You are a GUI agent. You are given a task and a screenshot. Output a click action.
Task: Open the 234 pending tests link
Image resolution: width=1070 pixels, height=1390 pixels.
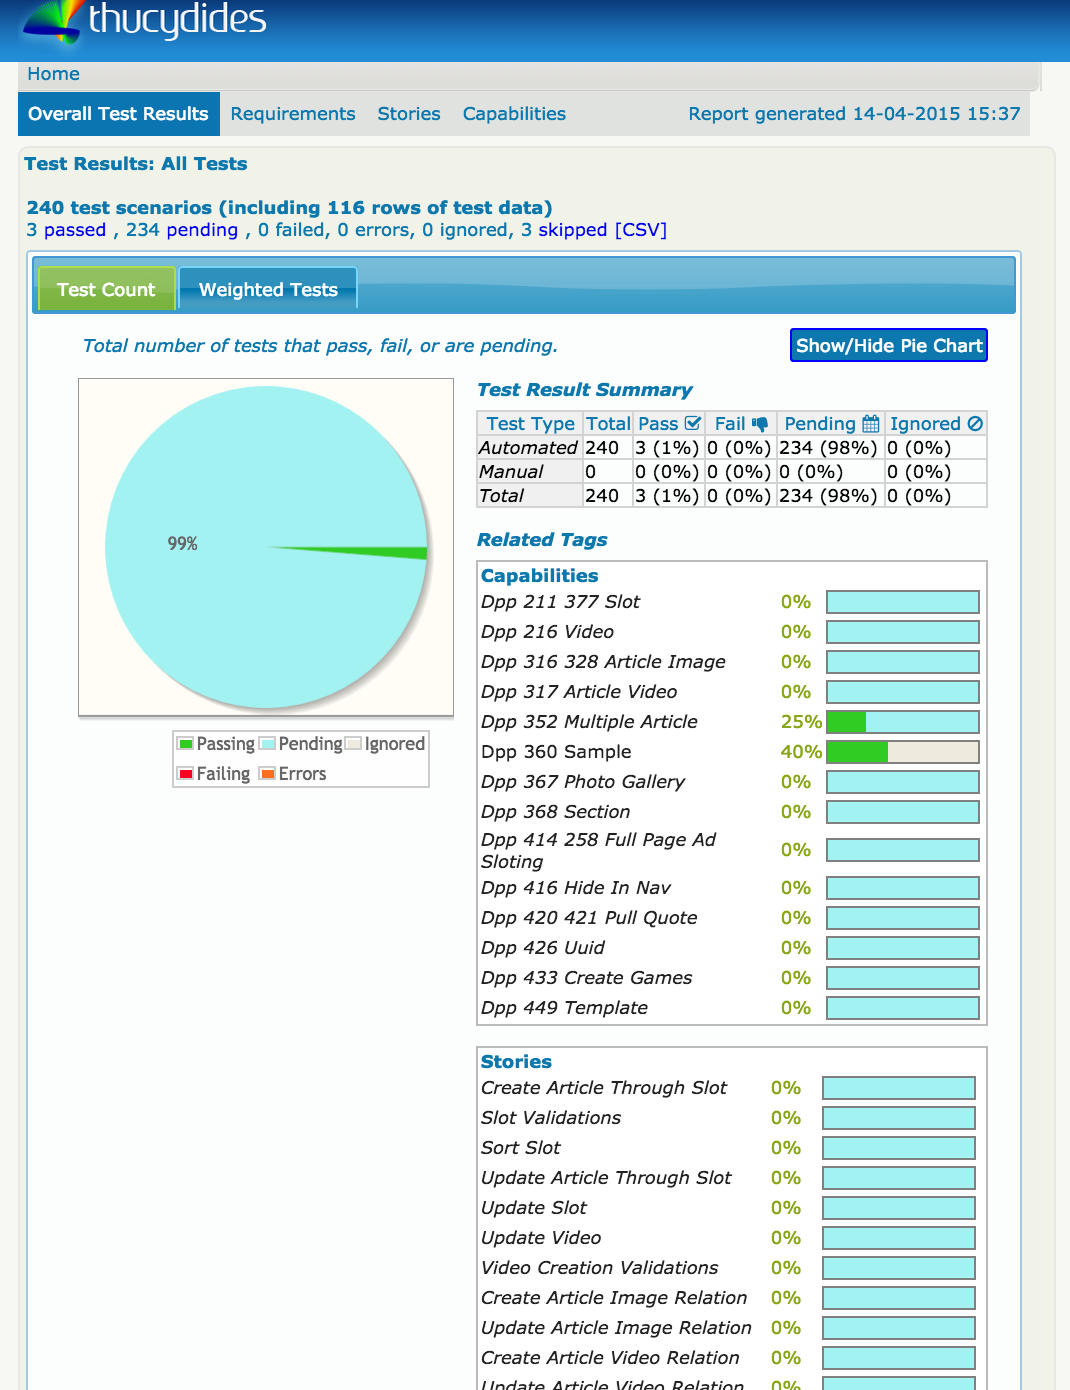181,230
